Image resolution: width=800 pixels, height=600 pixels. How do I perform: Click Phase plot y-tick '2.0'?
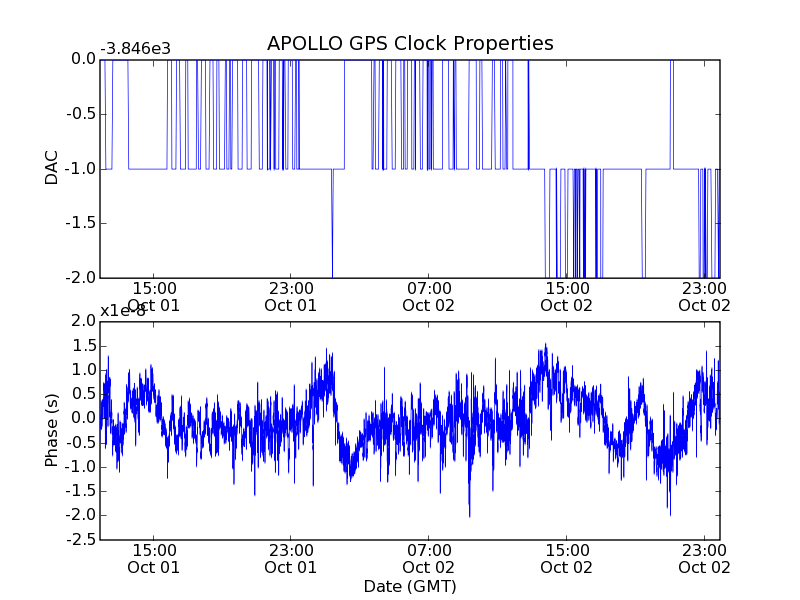[83, 321]
